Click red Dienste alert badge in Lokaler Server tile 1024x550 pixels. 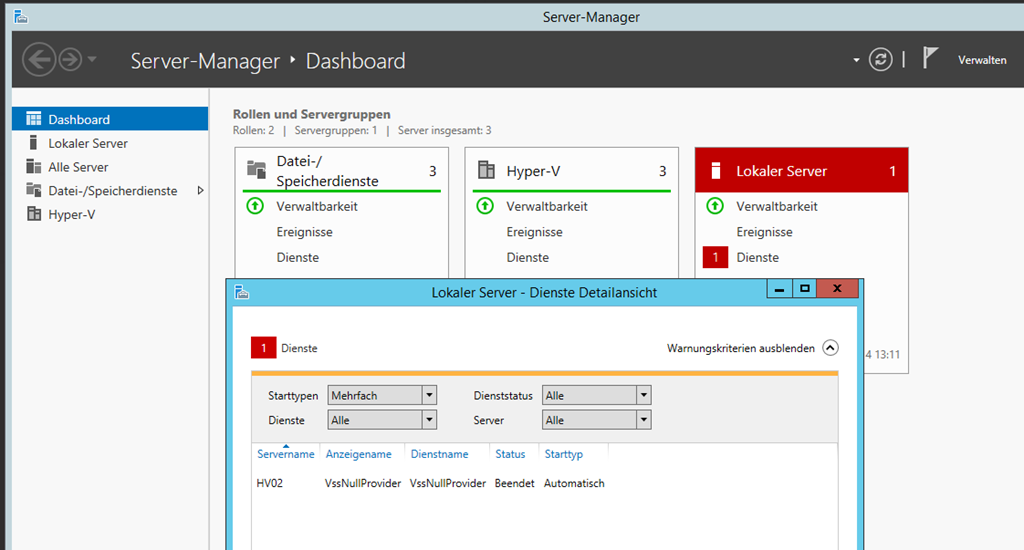pos(715,258)
